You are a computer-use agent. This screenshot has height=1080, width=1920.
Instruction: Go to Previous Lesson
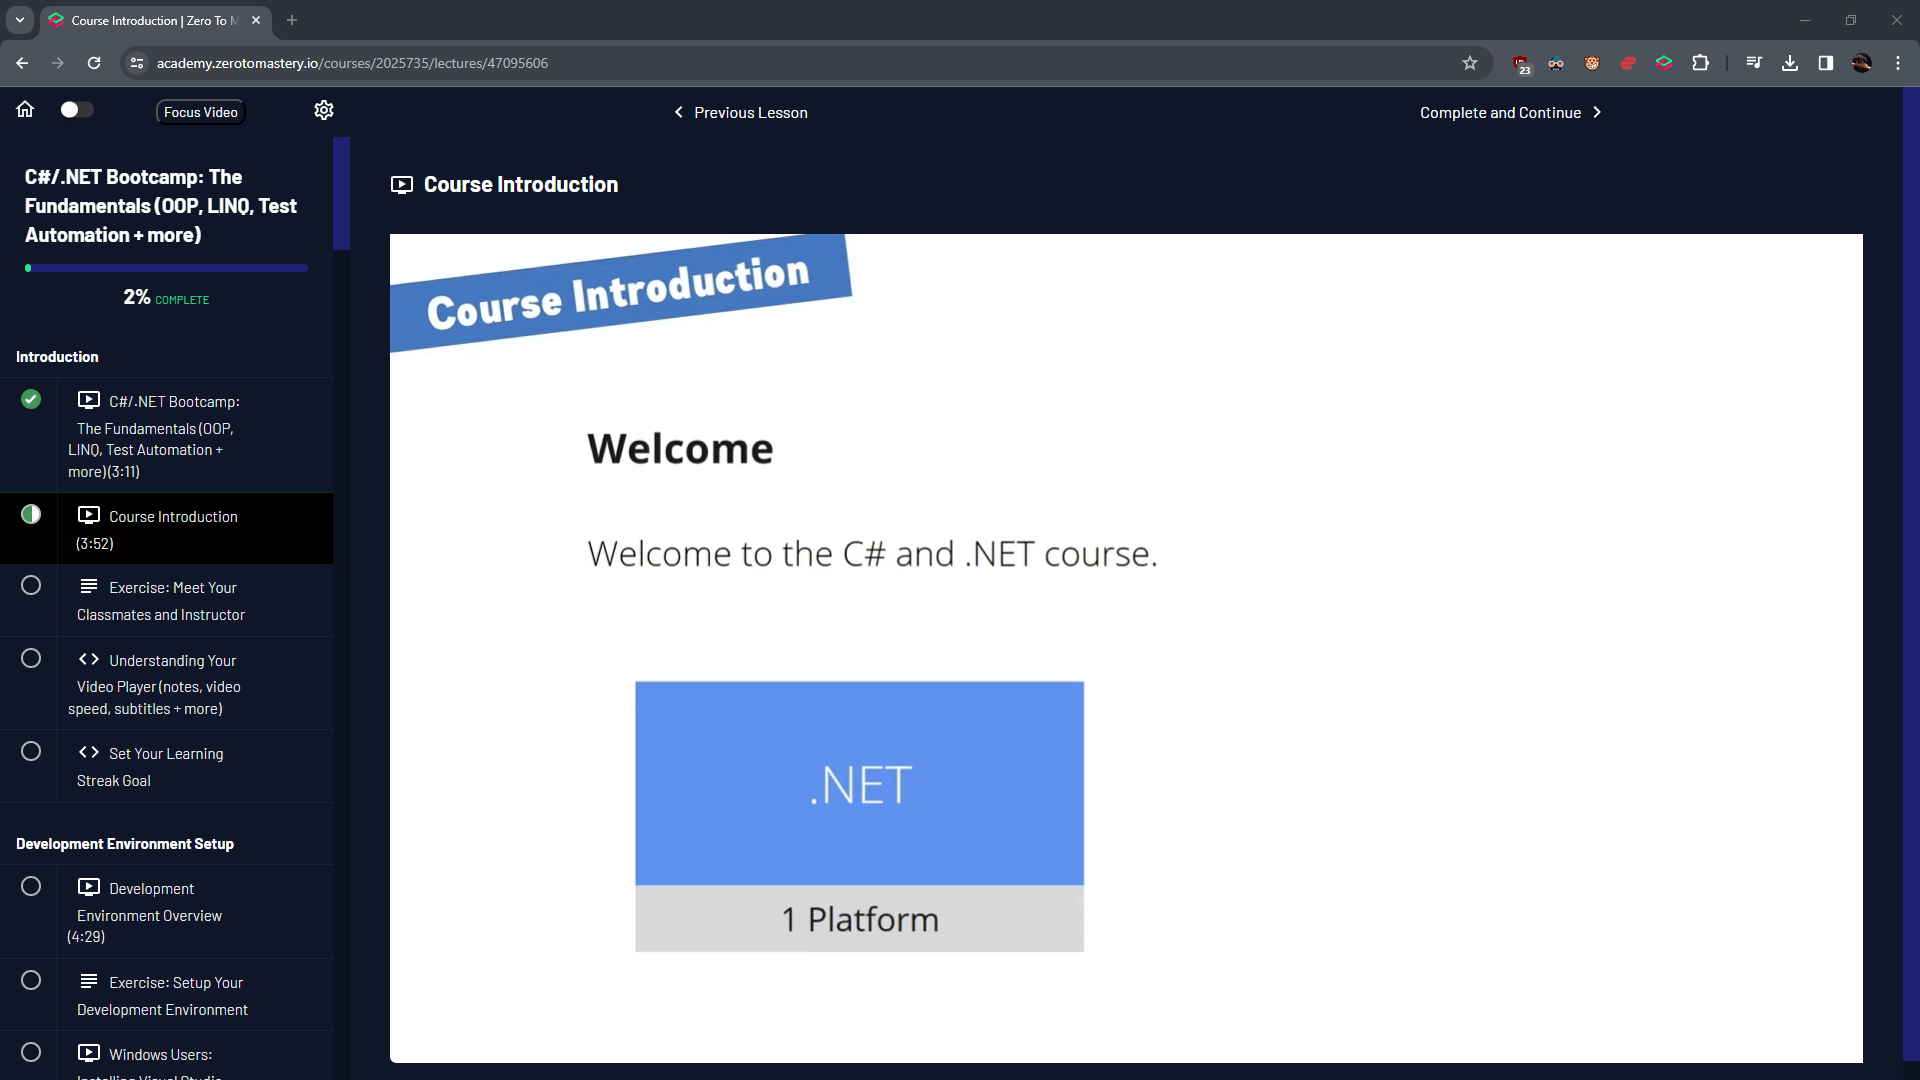[x=740, y=113]
